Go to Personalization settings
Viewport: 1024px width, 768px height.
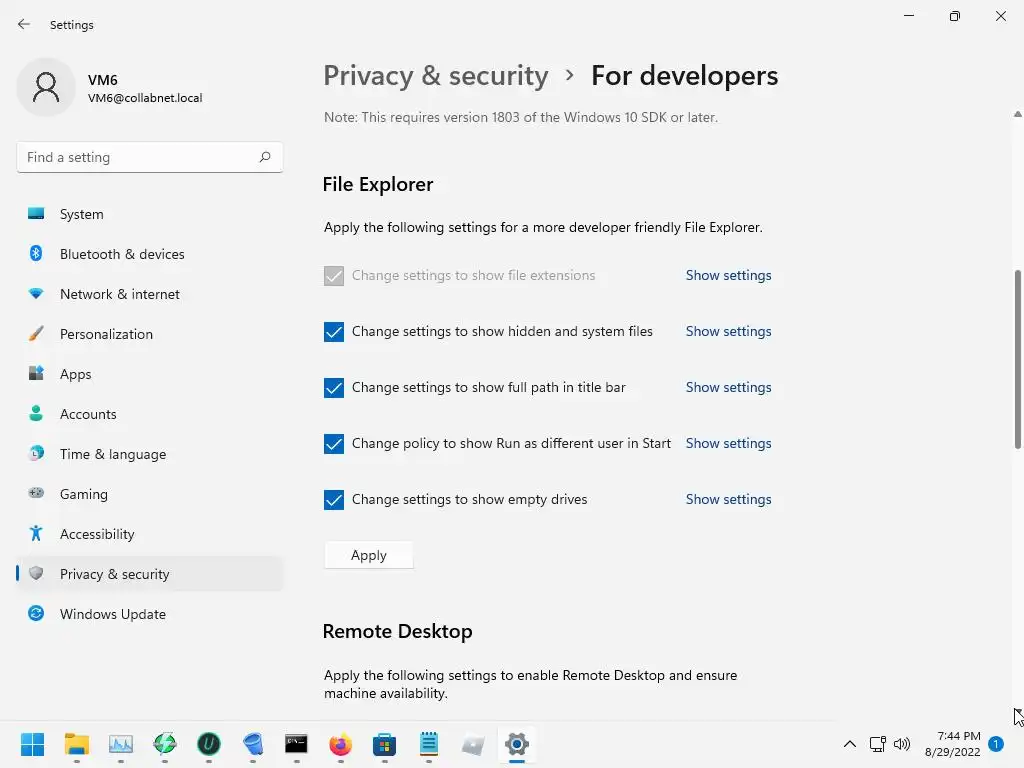[x=106, y=334]
